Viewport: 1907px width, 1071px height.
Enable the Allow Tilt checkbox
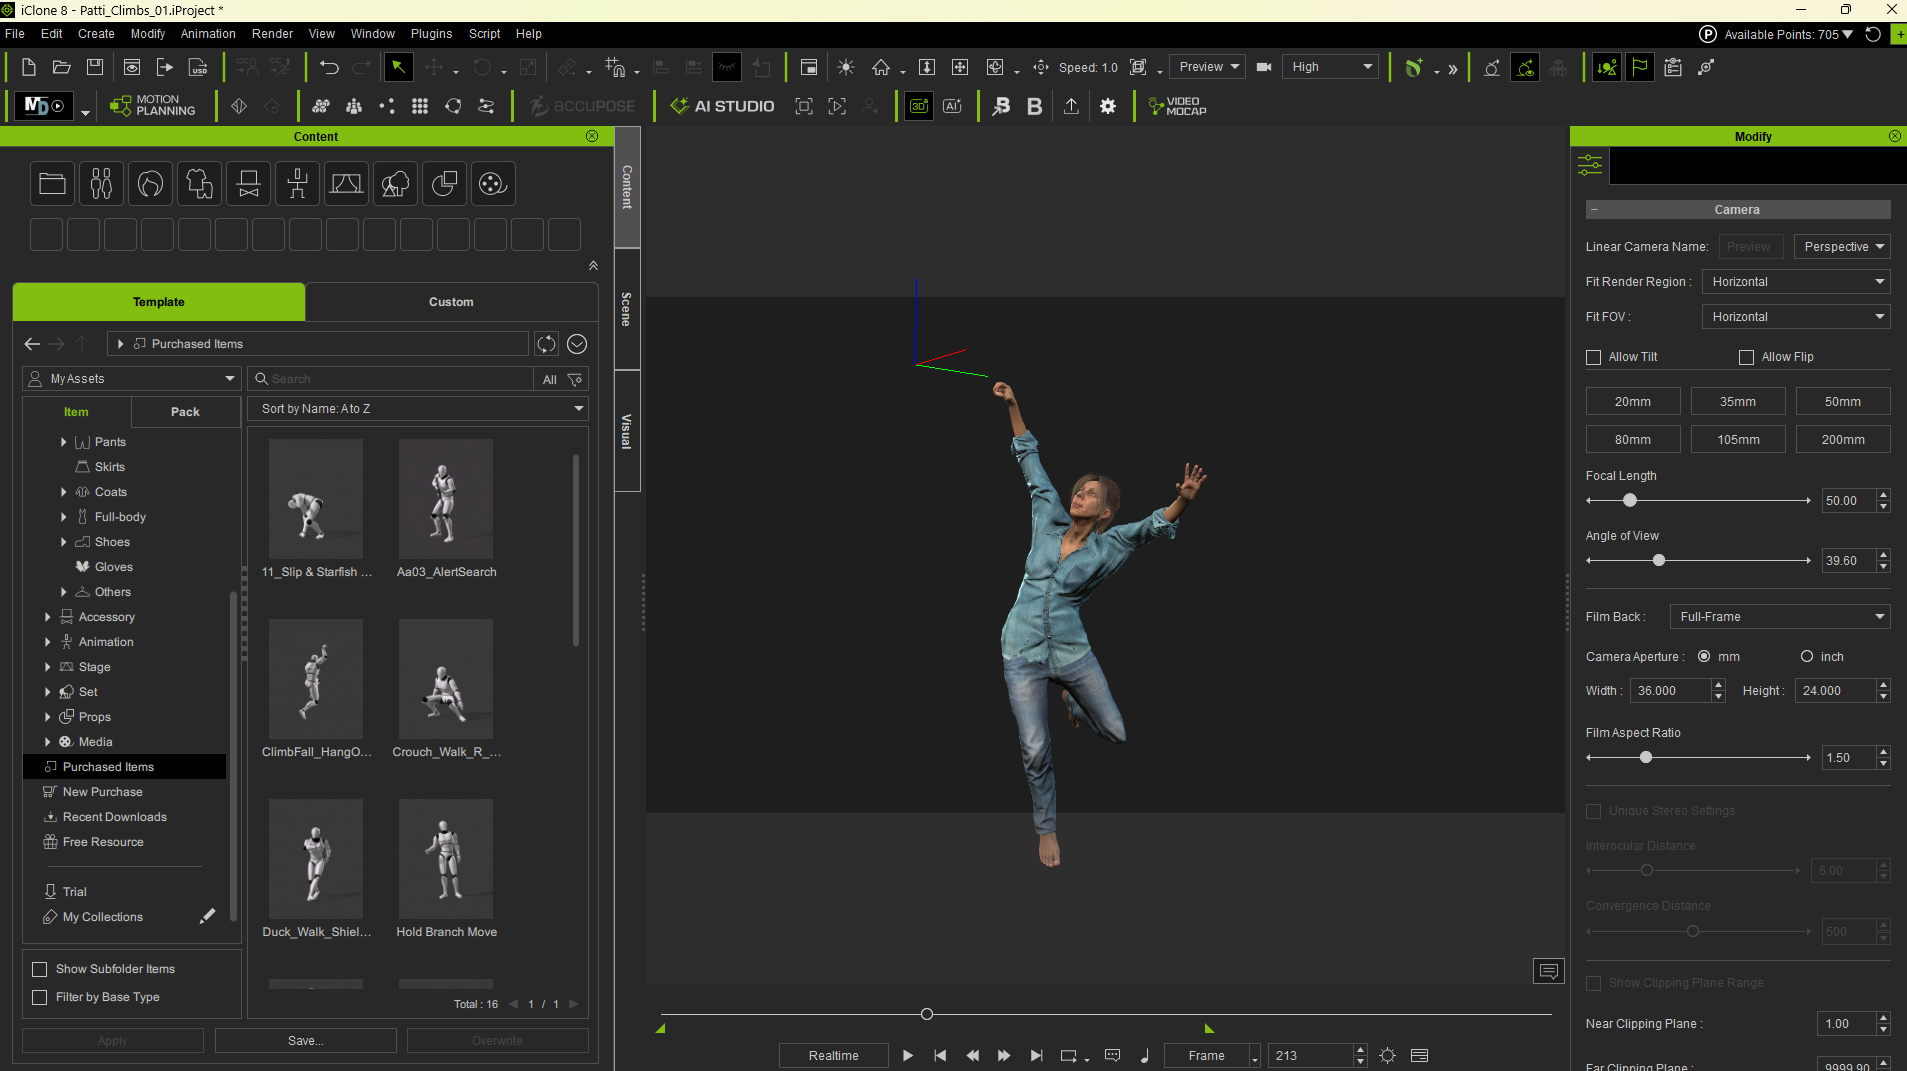[1594, 357]
